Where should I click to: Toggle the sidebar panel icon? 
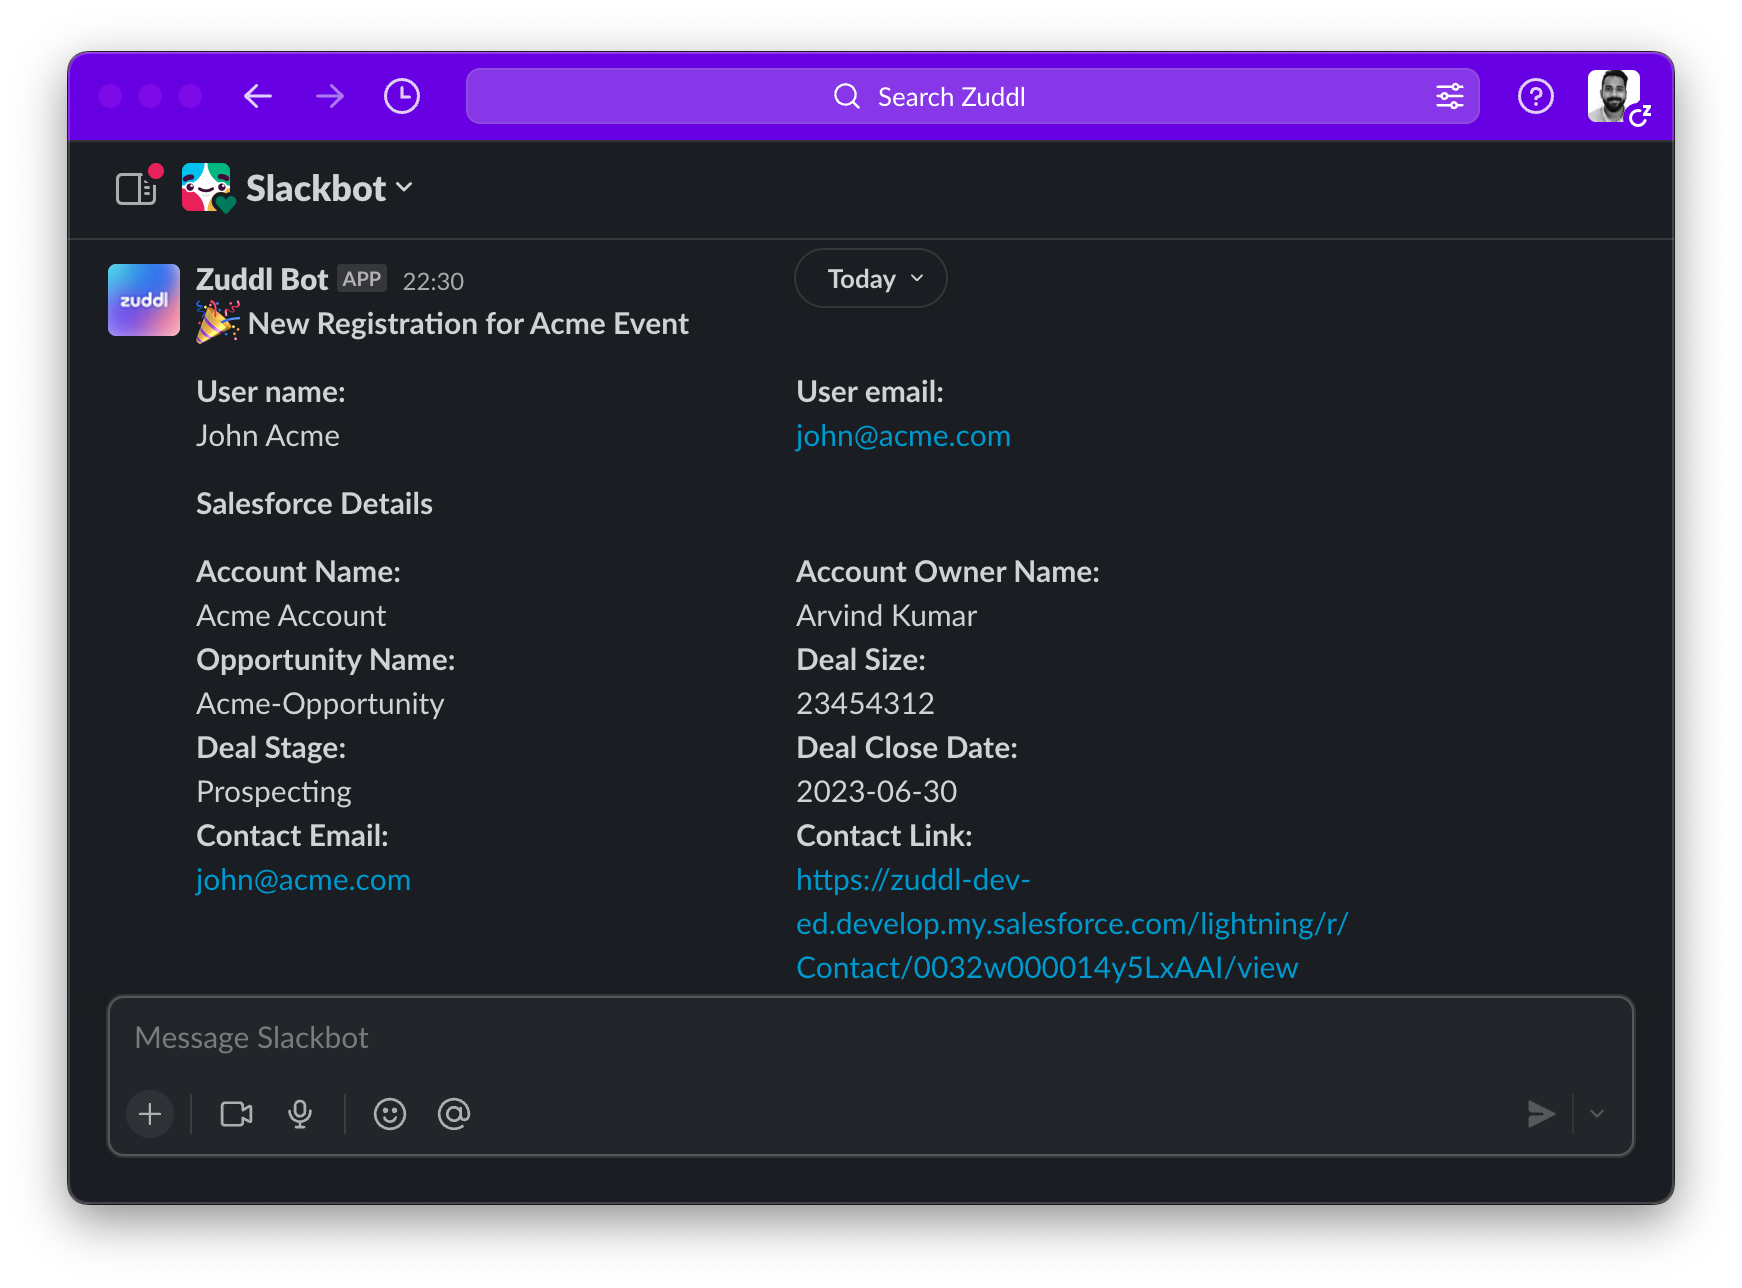point(137,188)
